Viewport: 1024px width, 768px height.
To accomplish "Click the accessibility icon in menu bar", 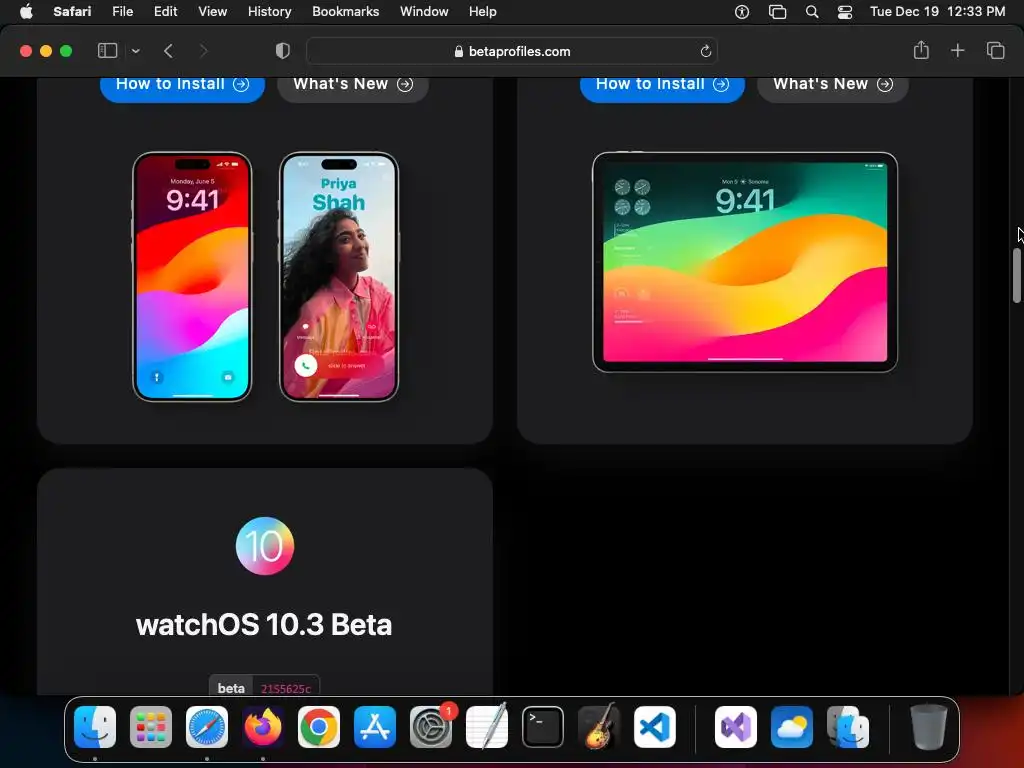I will (x=742, y=12).
